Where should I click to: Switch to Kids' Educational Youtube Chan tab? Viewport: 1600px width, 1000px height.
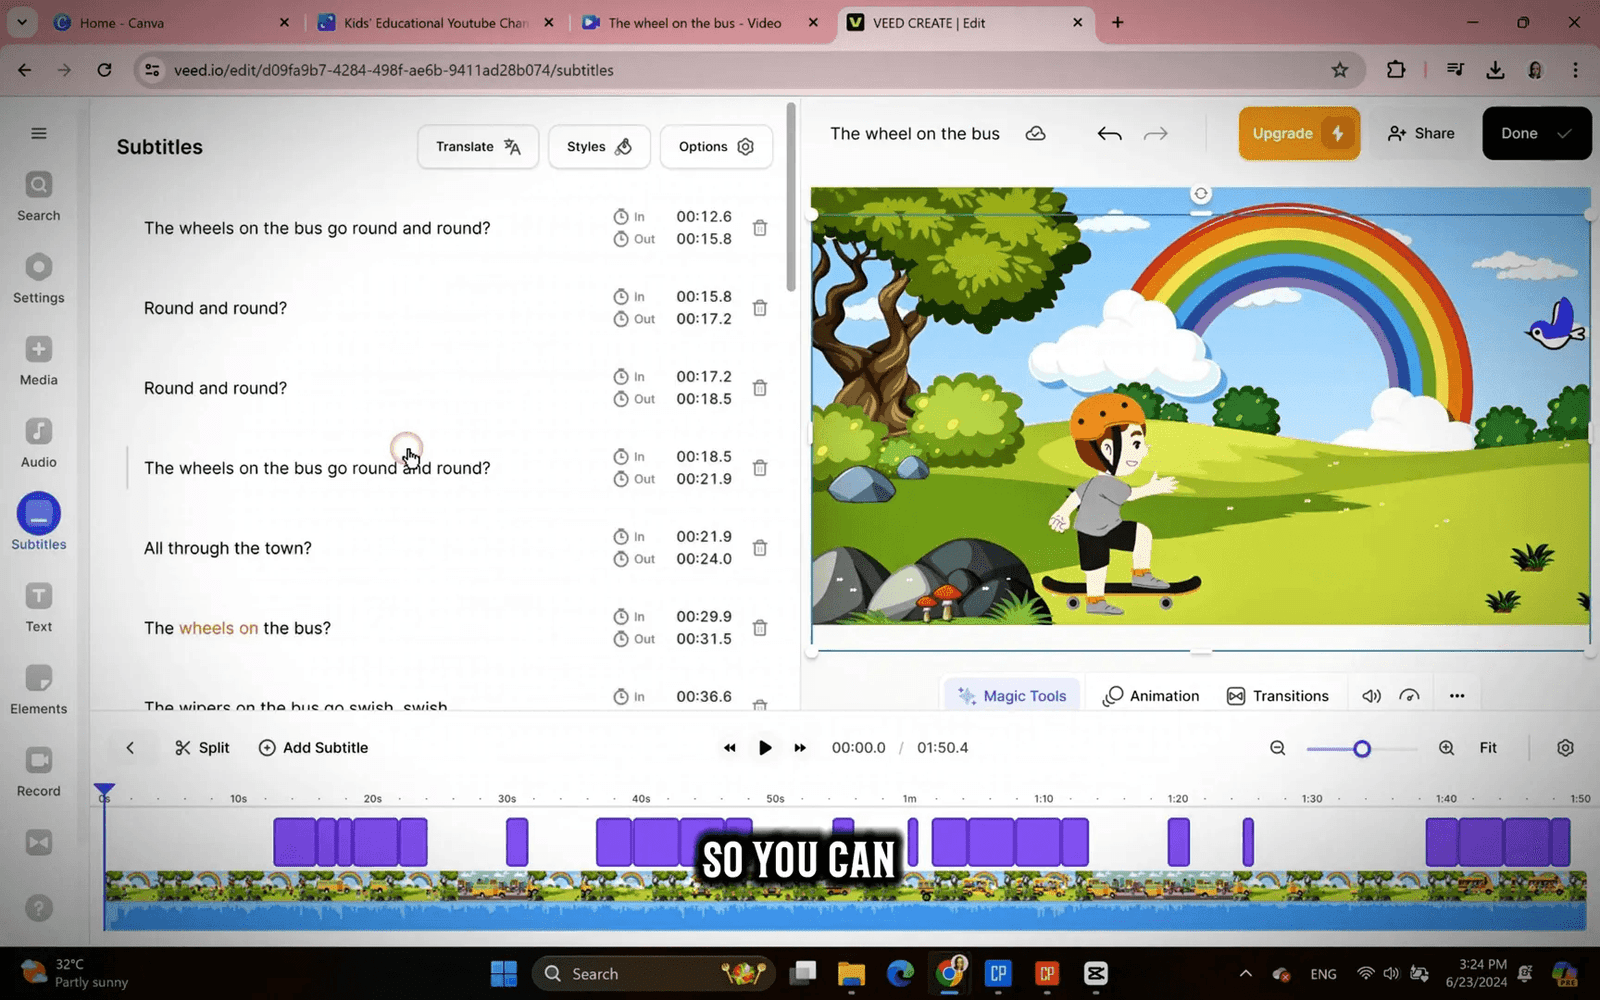[x=436, y=22]
